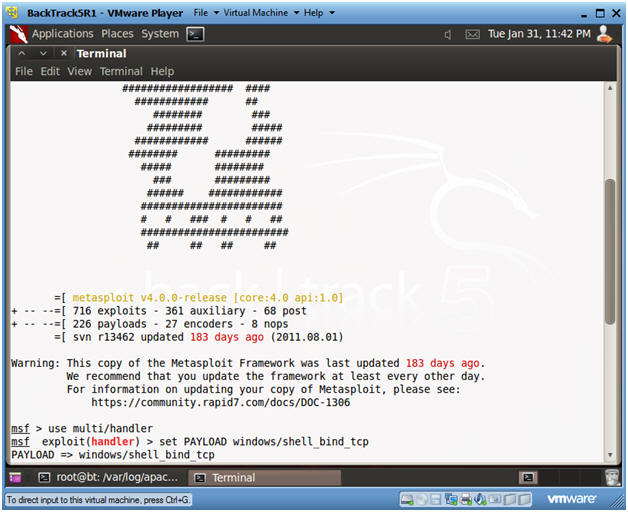Open the Virtual Machine dropdown menu

click(x=261, y=13)
